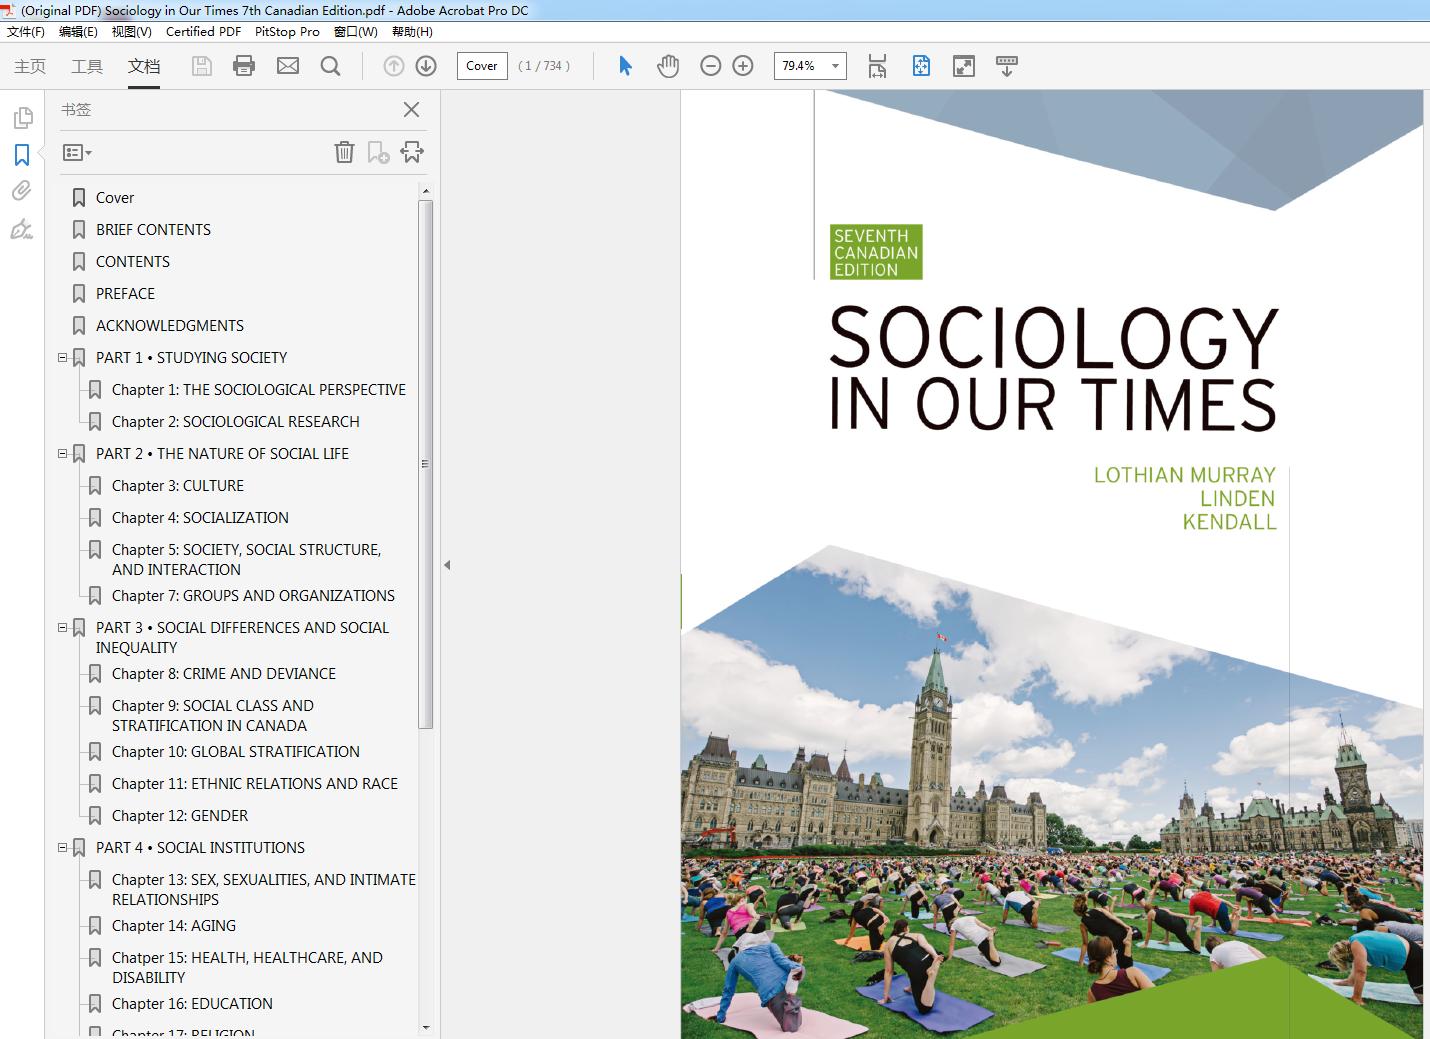Activate the Hand pan tool
The height and width of the screenshot is (1039, 1430).
tap(668, 66)
